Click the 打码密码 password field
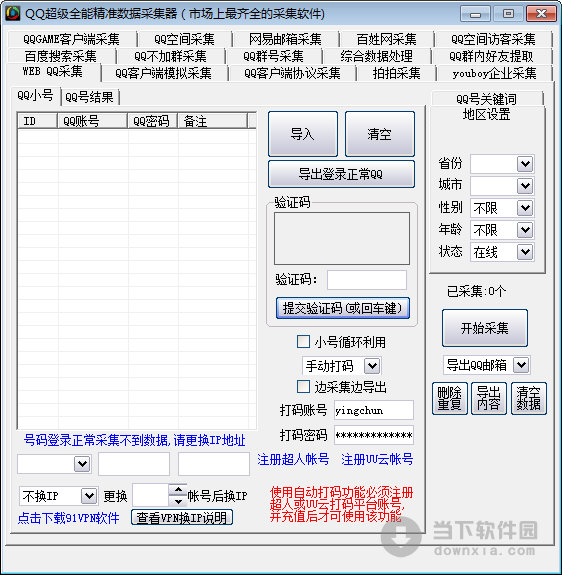 click(374, 435)
